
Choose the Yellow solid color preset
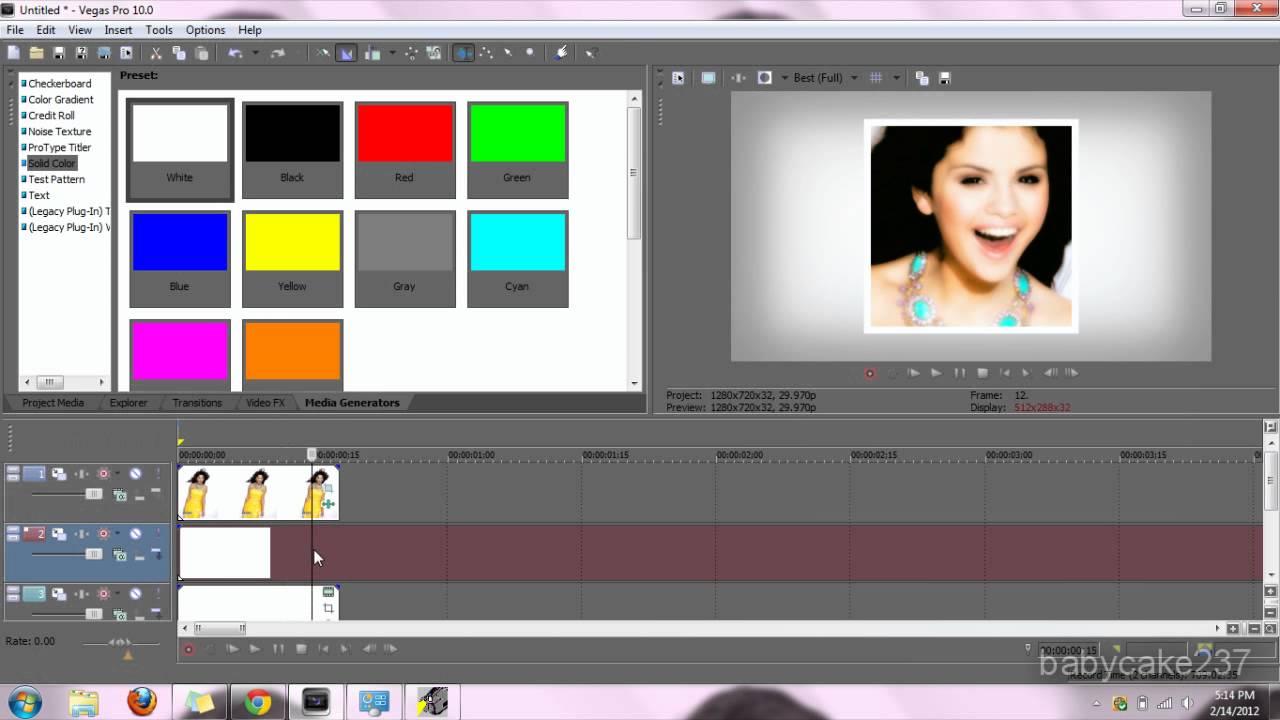pos(292,258)
